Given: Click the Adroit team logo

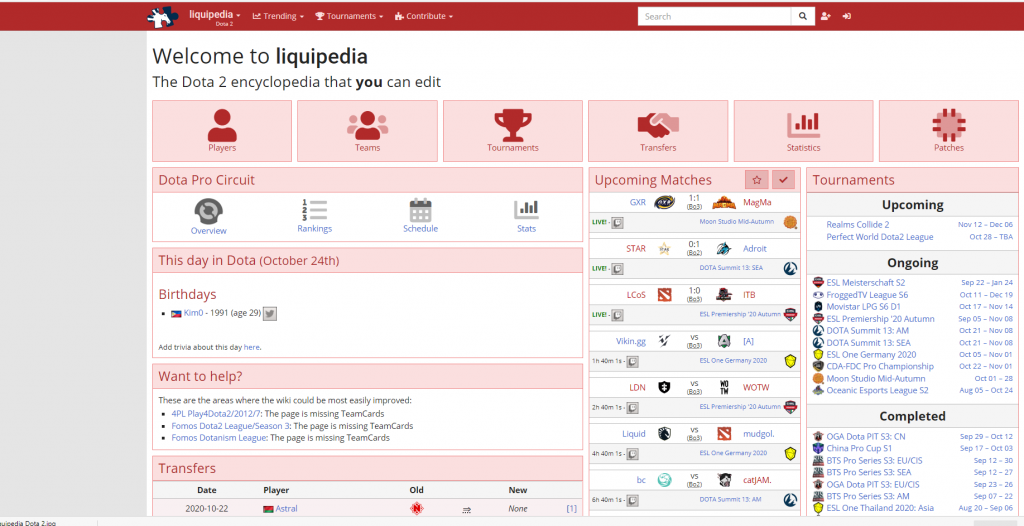Looking at the screenshot, I should tap(723, 248).
